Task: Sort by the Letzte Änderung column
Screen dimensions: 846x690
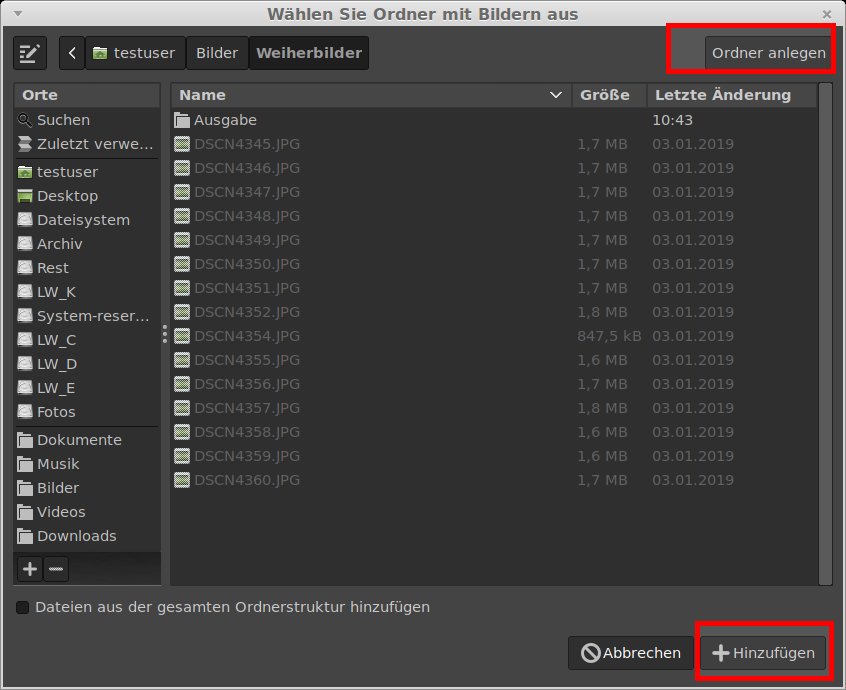Action: [732, 95]
